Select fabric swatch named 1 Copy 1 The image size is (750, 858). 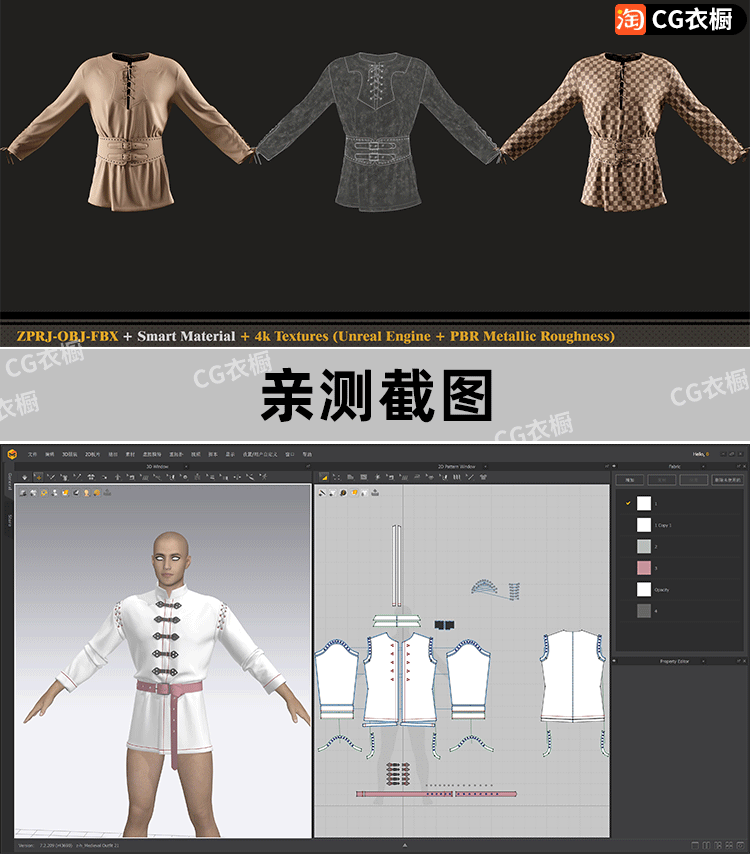[x=644, y=525]
